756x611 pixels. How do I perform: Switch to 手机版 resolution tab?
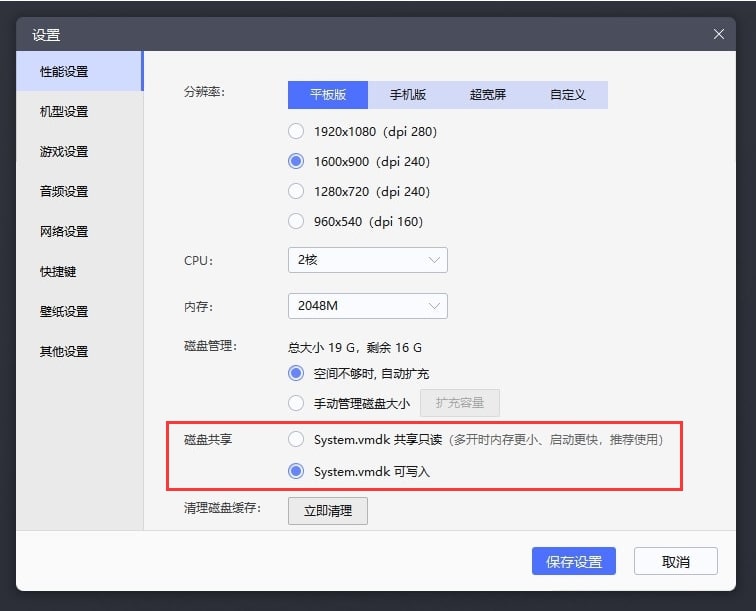[408, 95]
